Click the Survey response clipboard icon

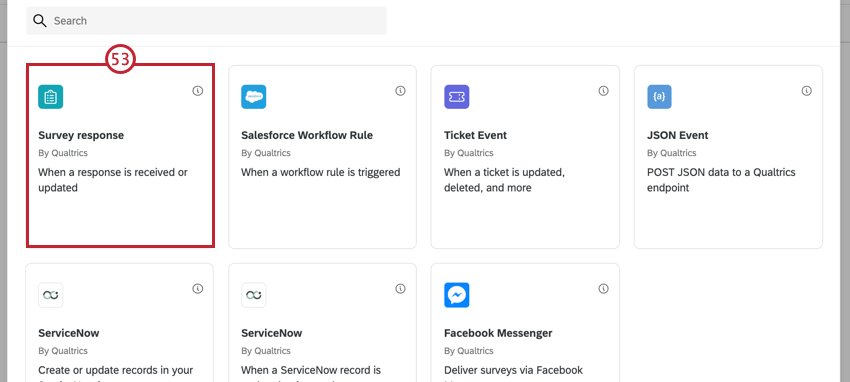(50, 97)
